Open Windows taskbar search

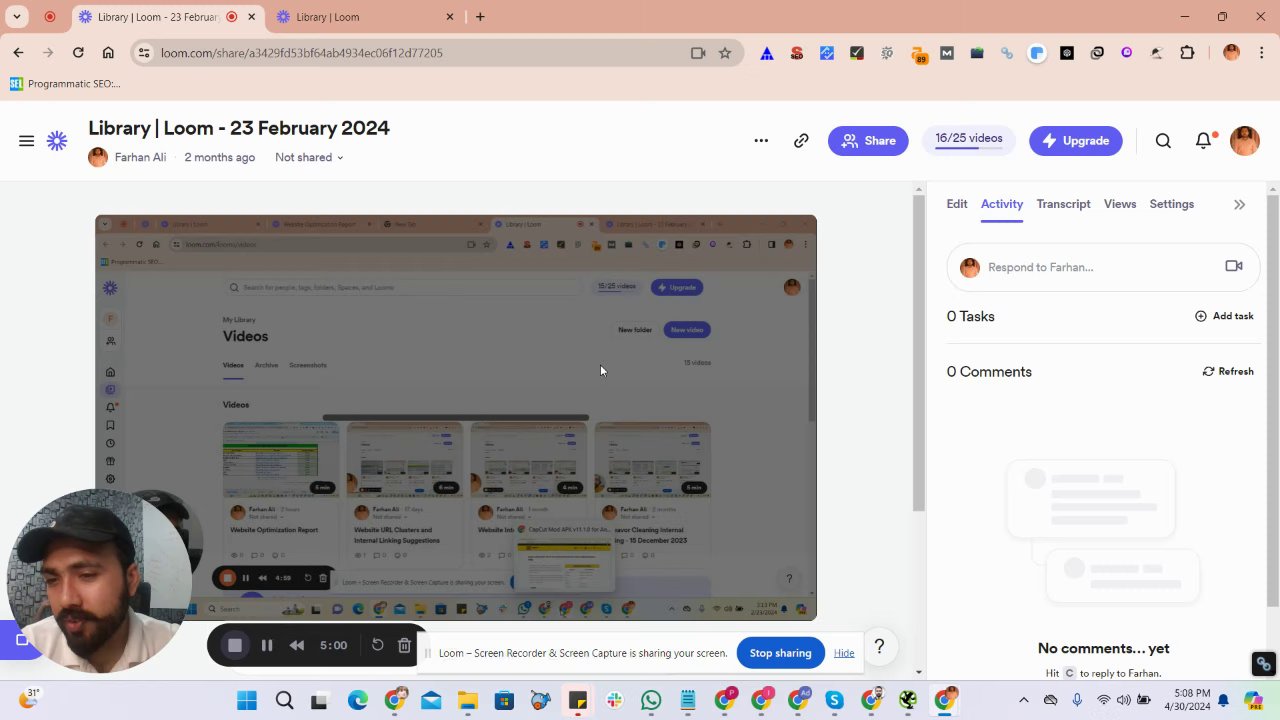(284, 701)
